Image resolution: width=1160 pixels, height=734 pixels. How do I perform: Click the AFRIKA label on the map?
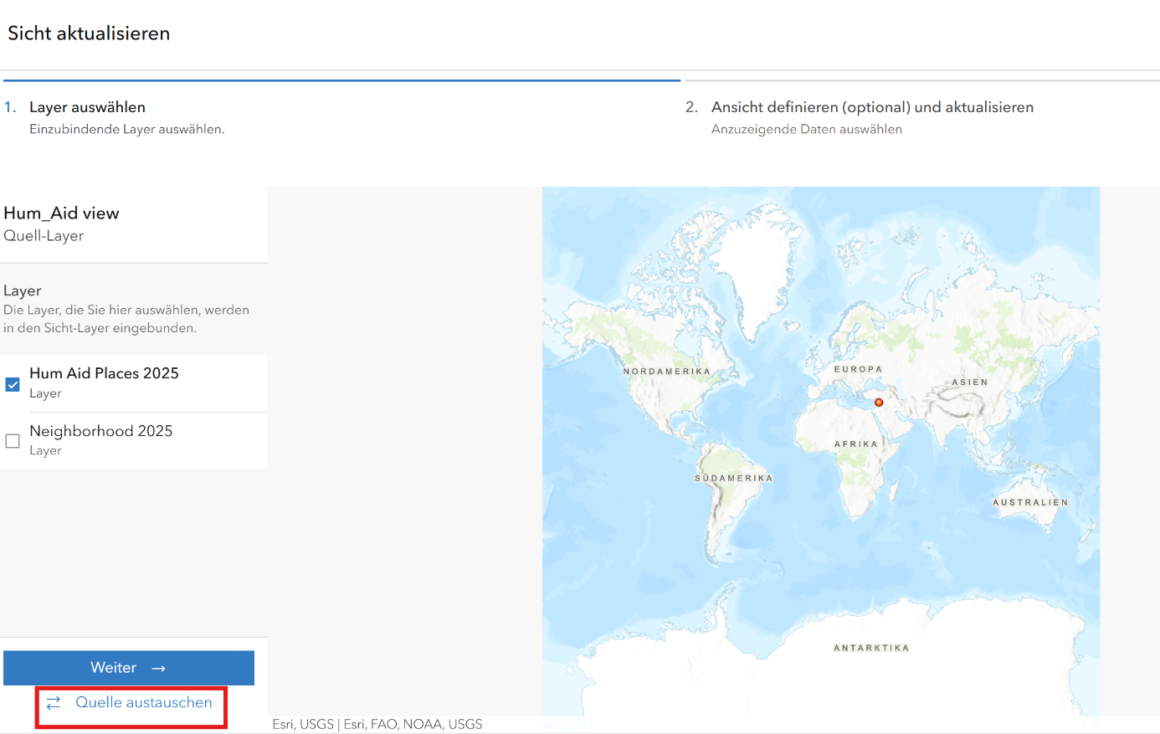pos(856,444)
